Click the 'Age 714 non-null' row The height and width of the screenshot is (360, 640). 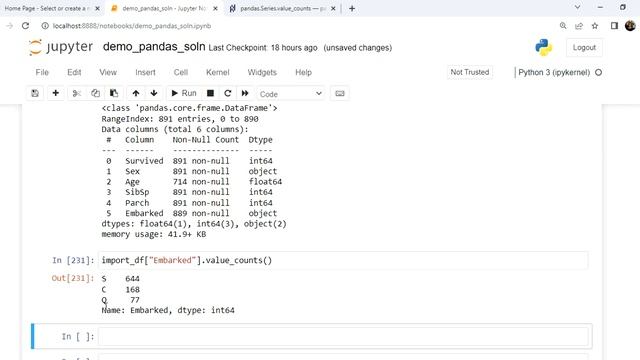tap(194, 182)
